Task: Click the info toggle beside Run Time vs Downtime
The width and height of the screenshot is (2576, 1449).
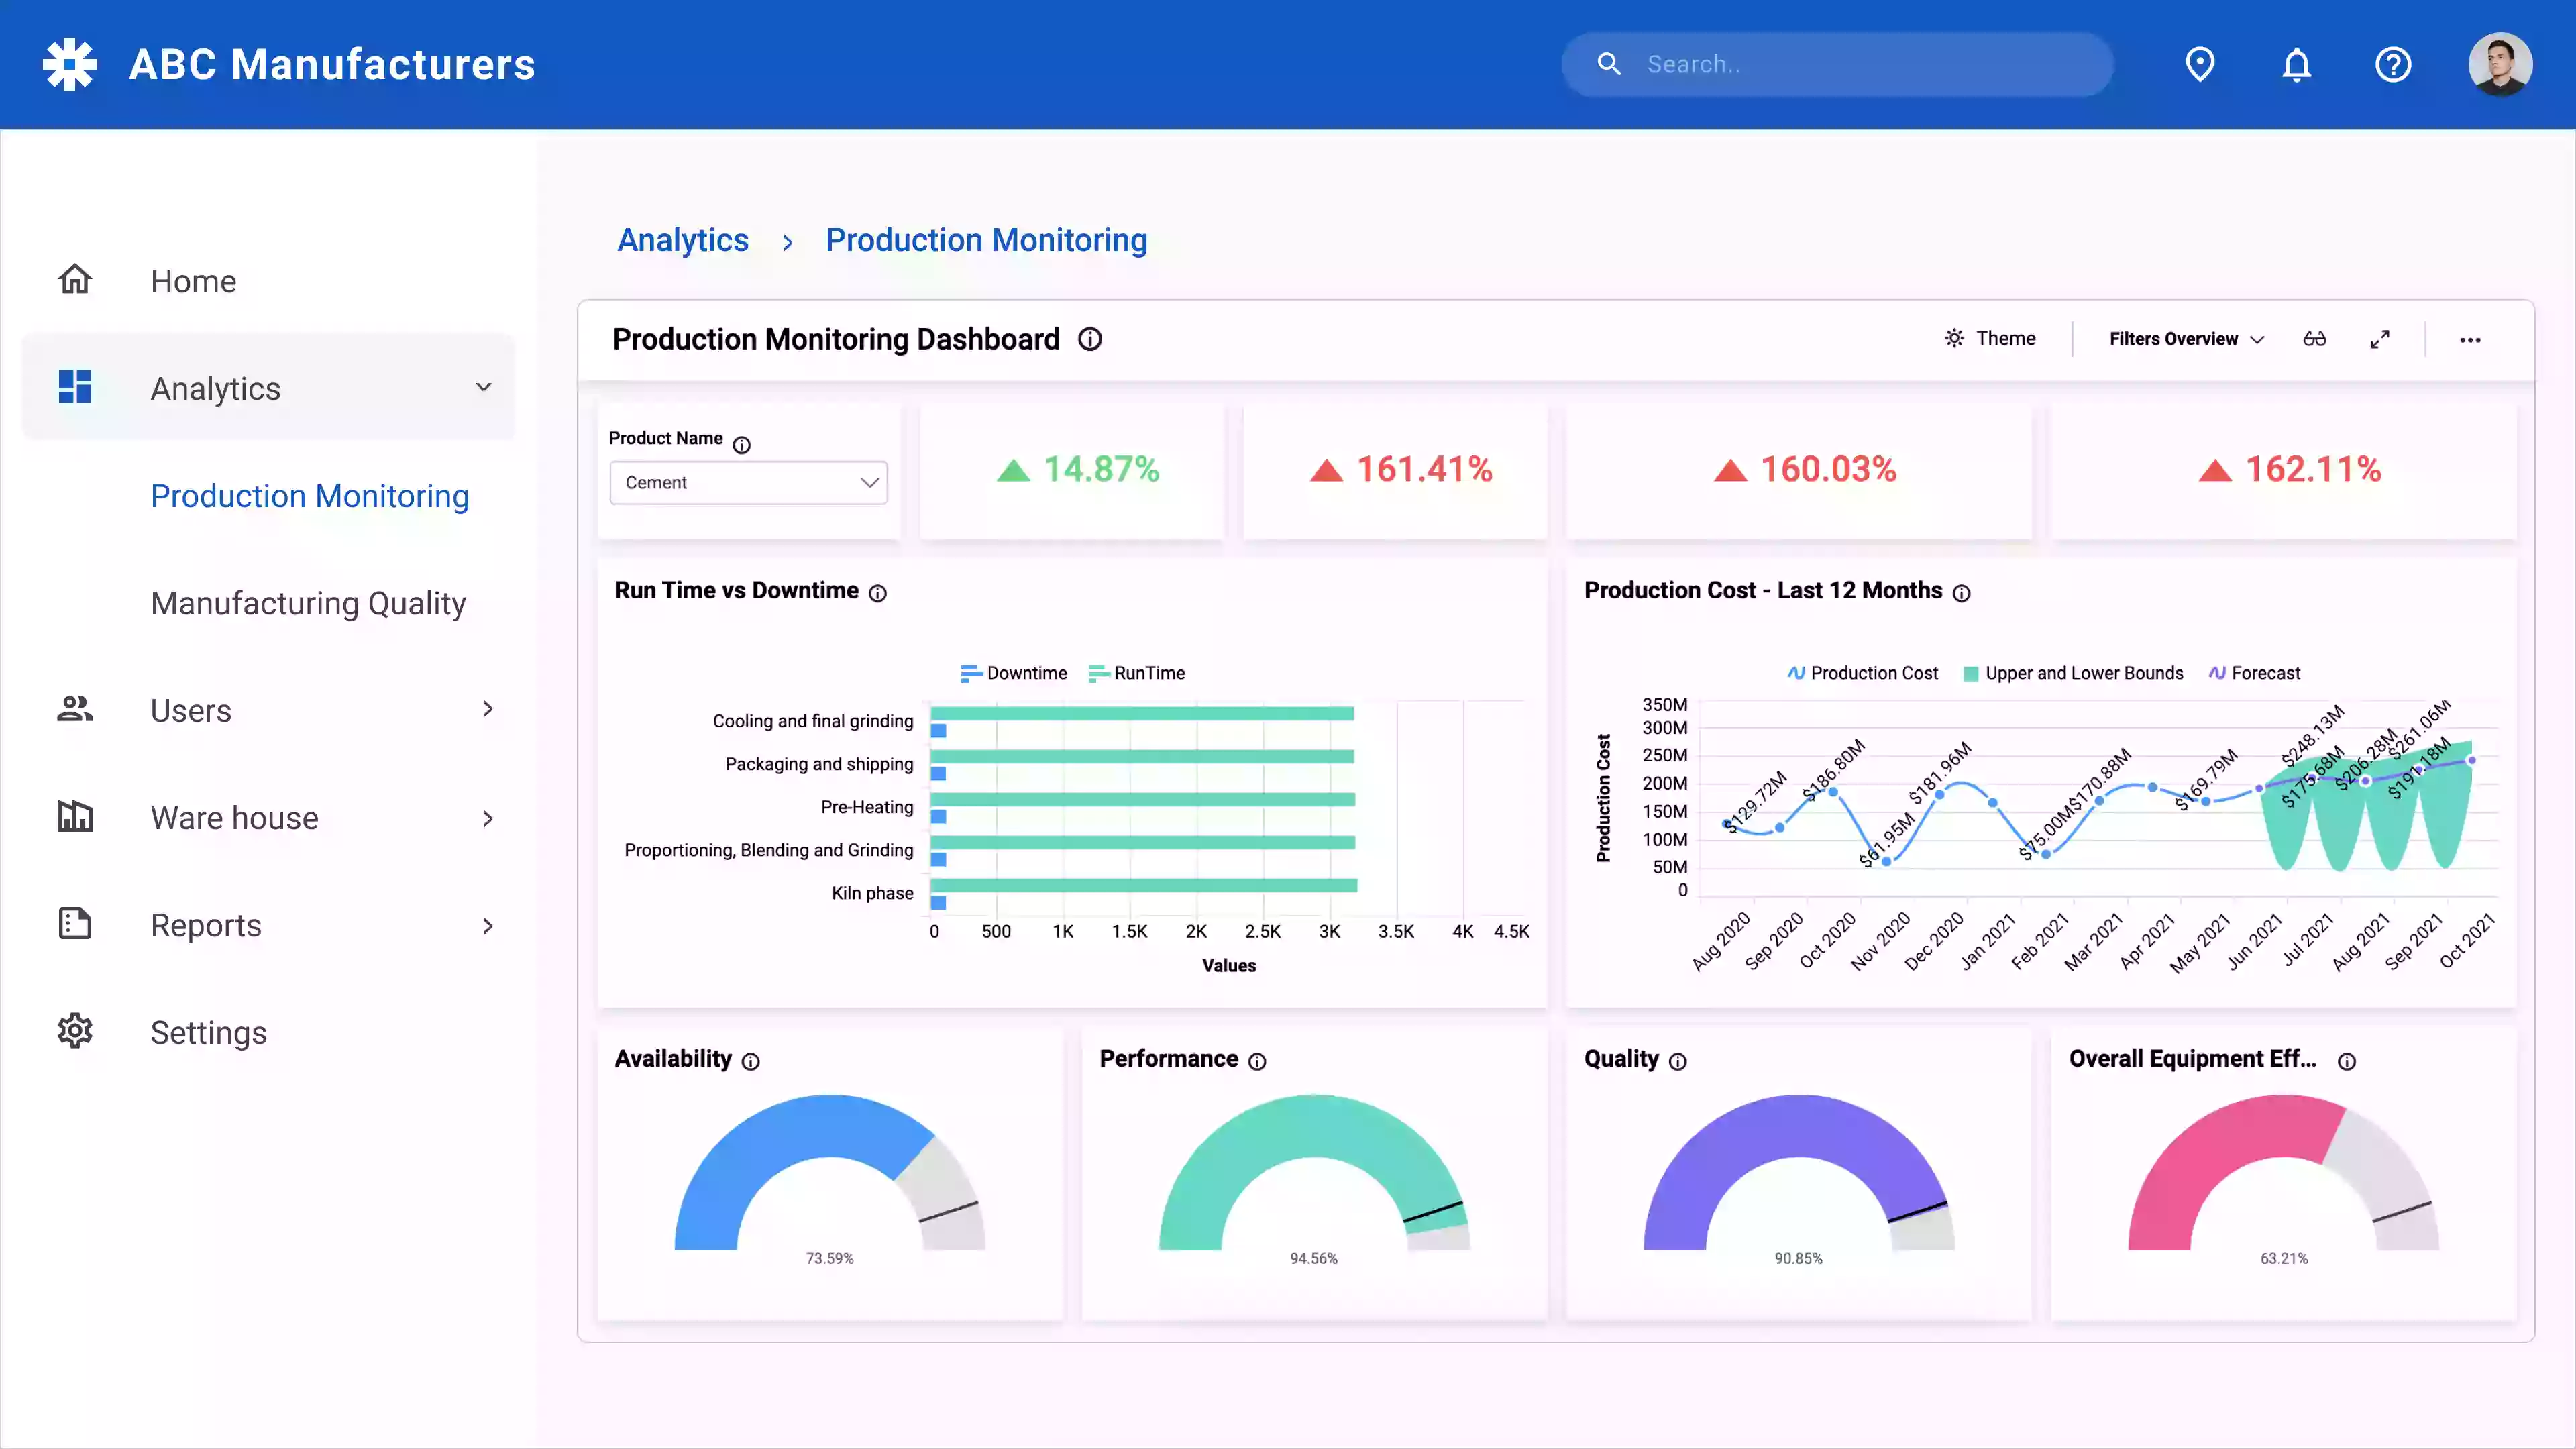Action: 878,592
